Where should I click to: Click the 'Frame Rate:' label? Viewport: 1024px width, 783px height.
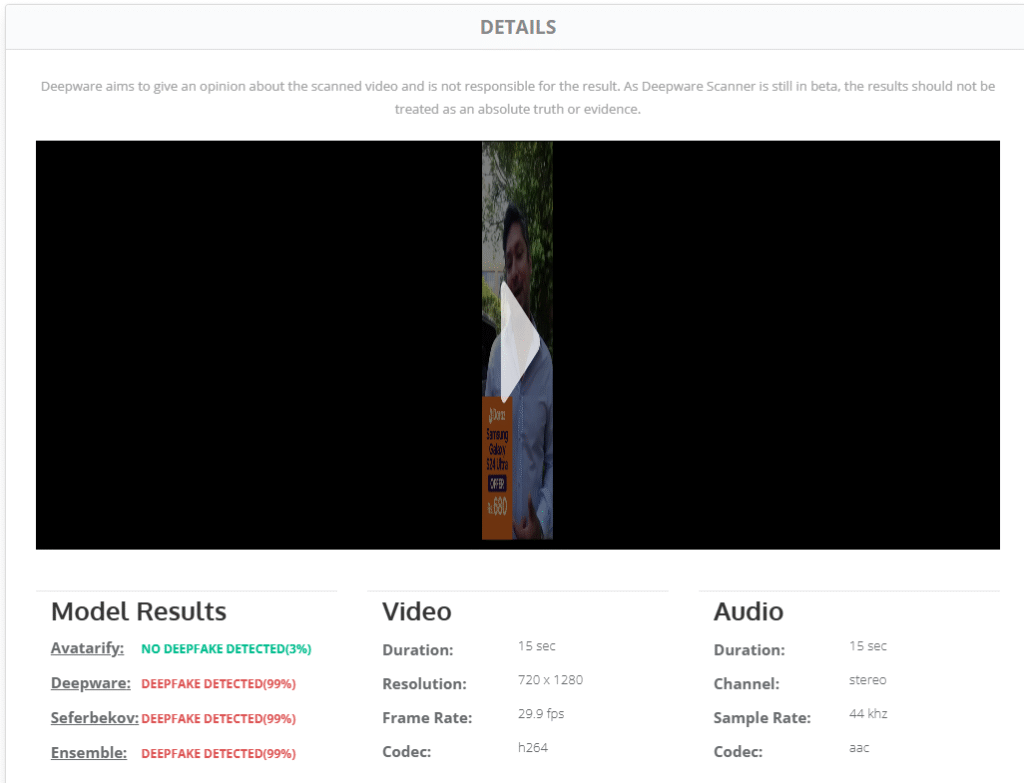point(427,718)
